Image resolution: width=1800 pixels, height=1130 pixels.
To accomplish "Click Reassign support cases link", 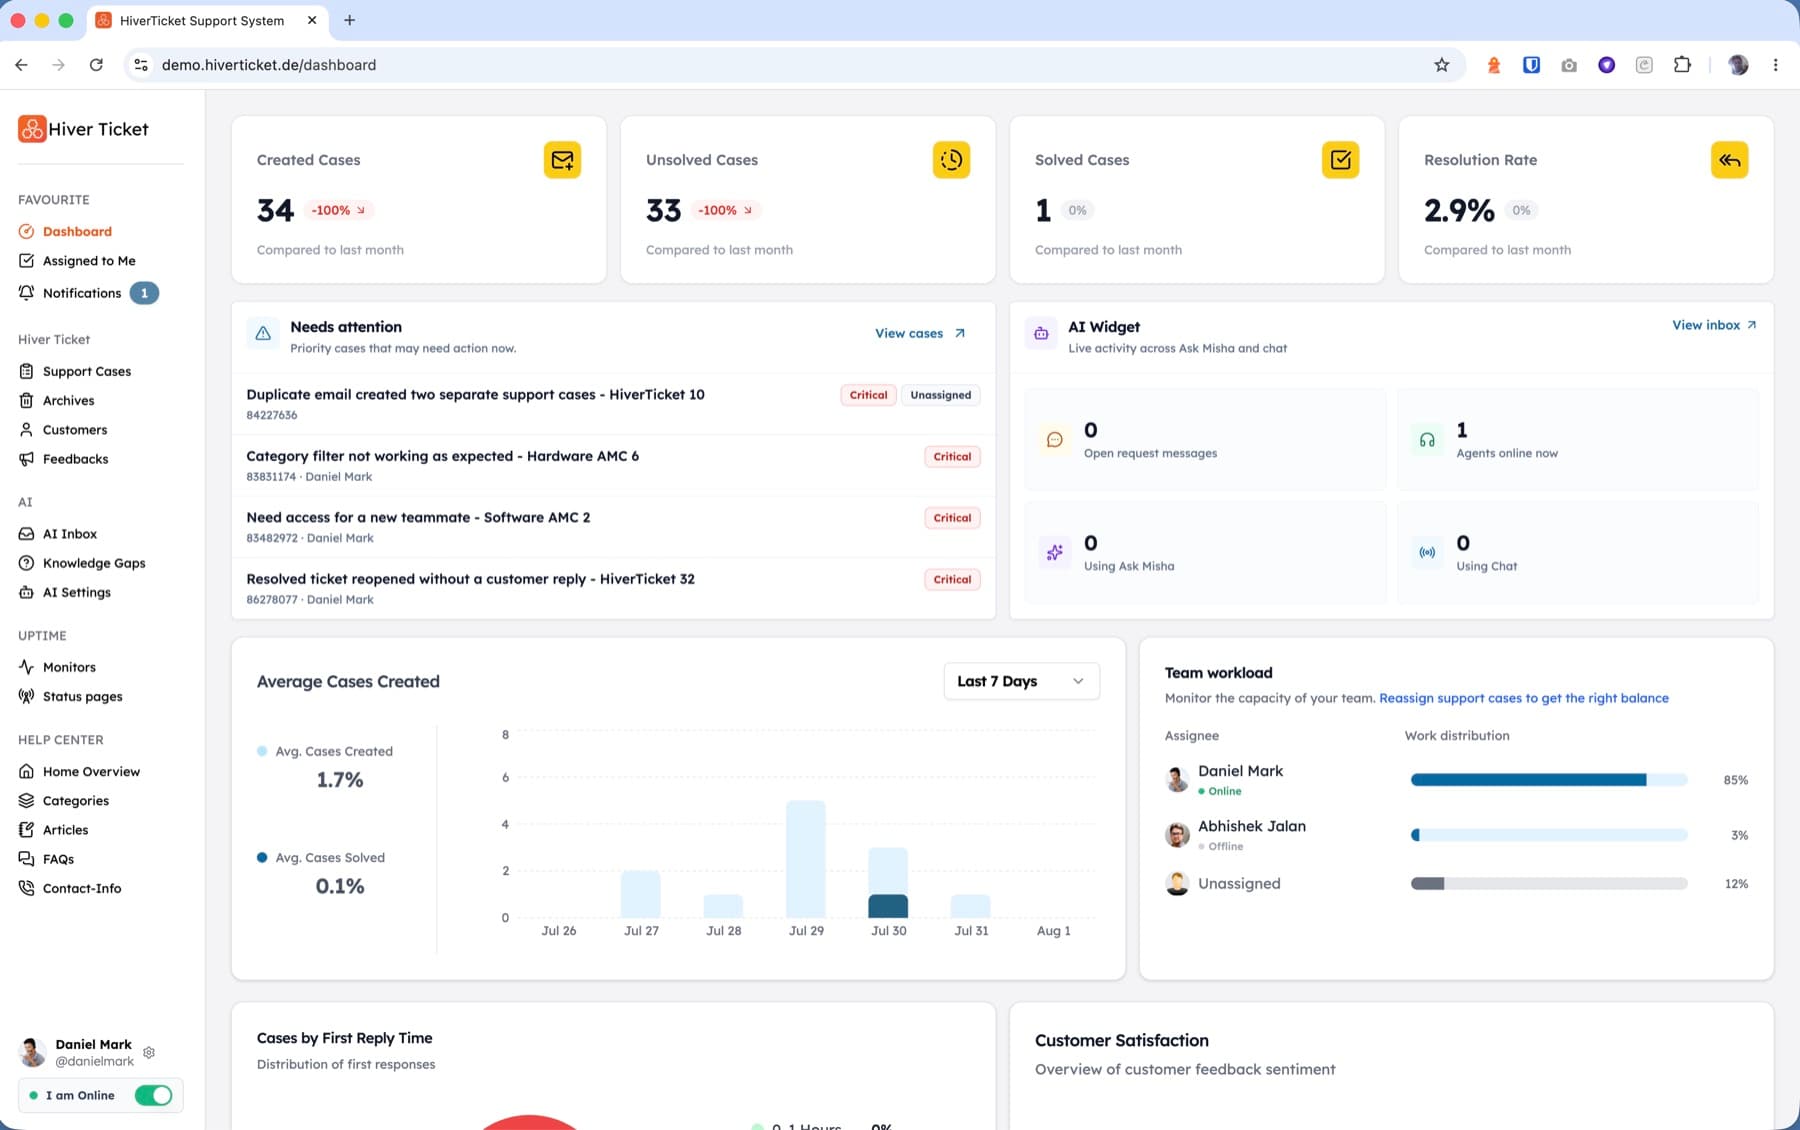I will pos(1523,698).
